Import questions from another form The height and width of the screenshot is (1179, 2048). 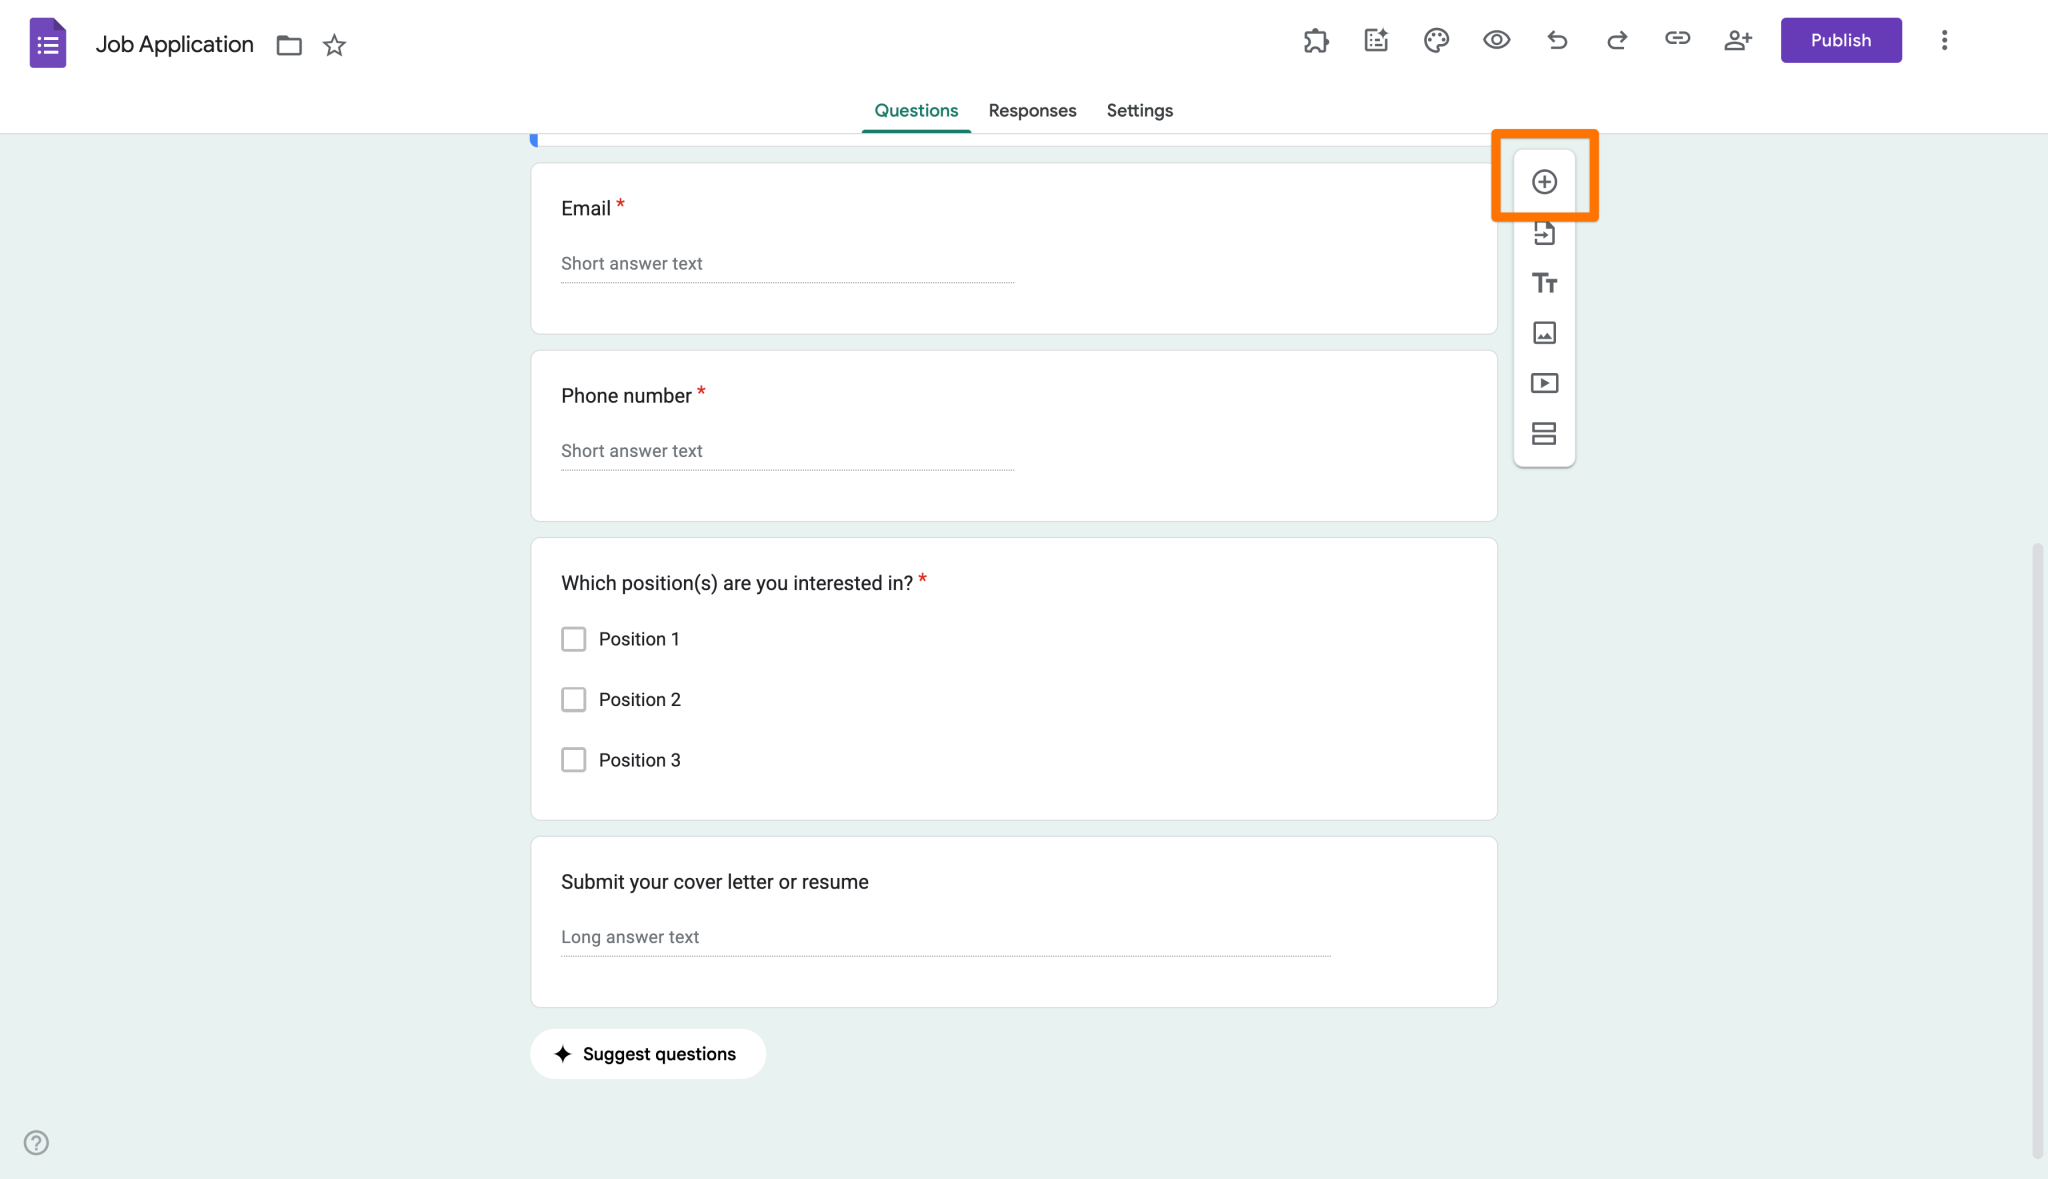[x=1544, y=232]
